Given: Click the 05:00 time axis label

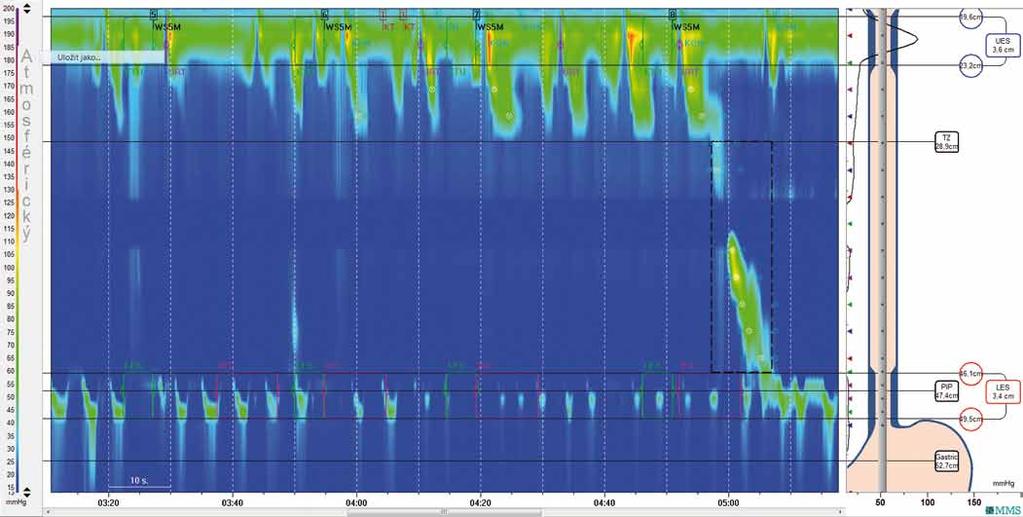Looking at the screenshot, I should tap(728, 503).
